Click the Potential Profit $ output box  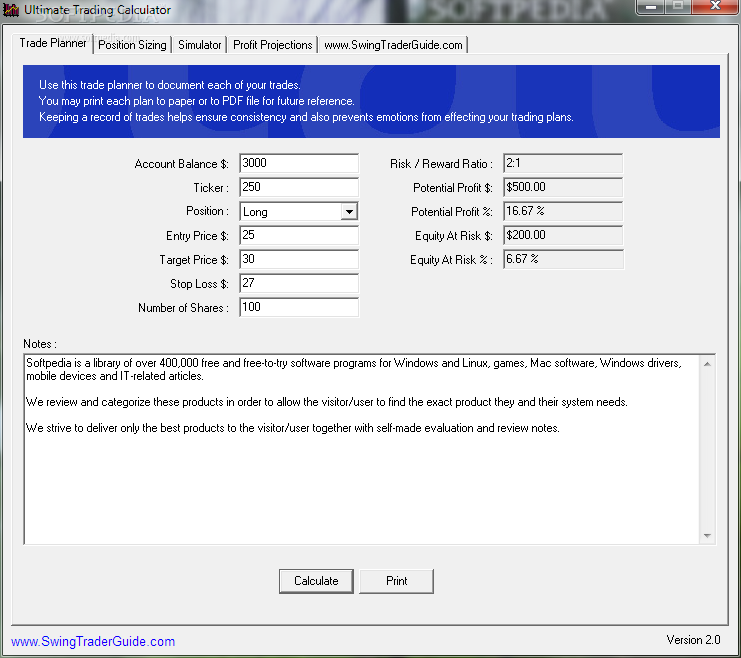(x=563, y=187)
